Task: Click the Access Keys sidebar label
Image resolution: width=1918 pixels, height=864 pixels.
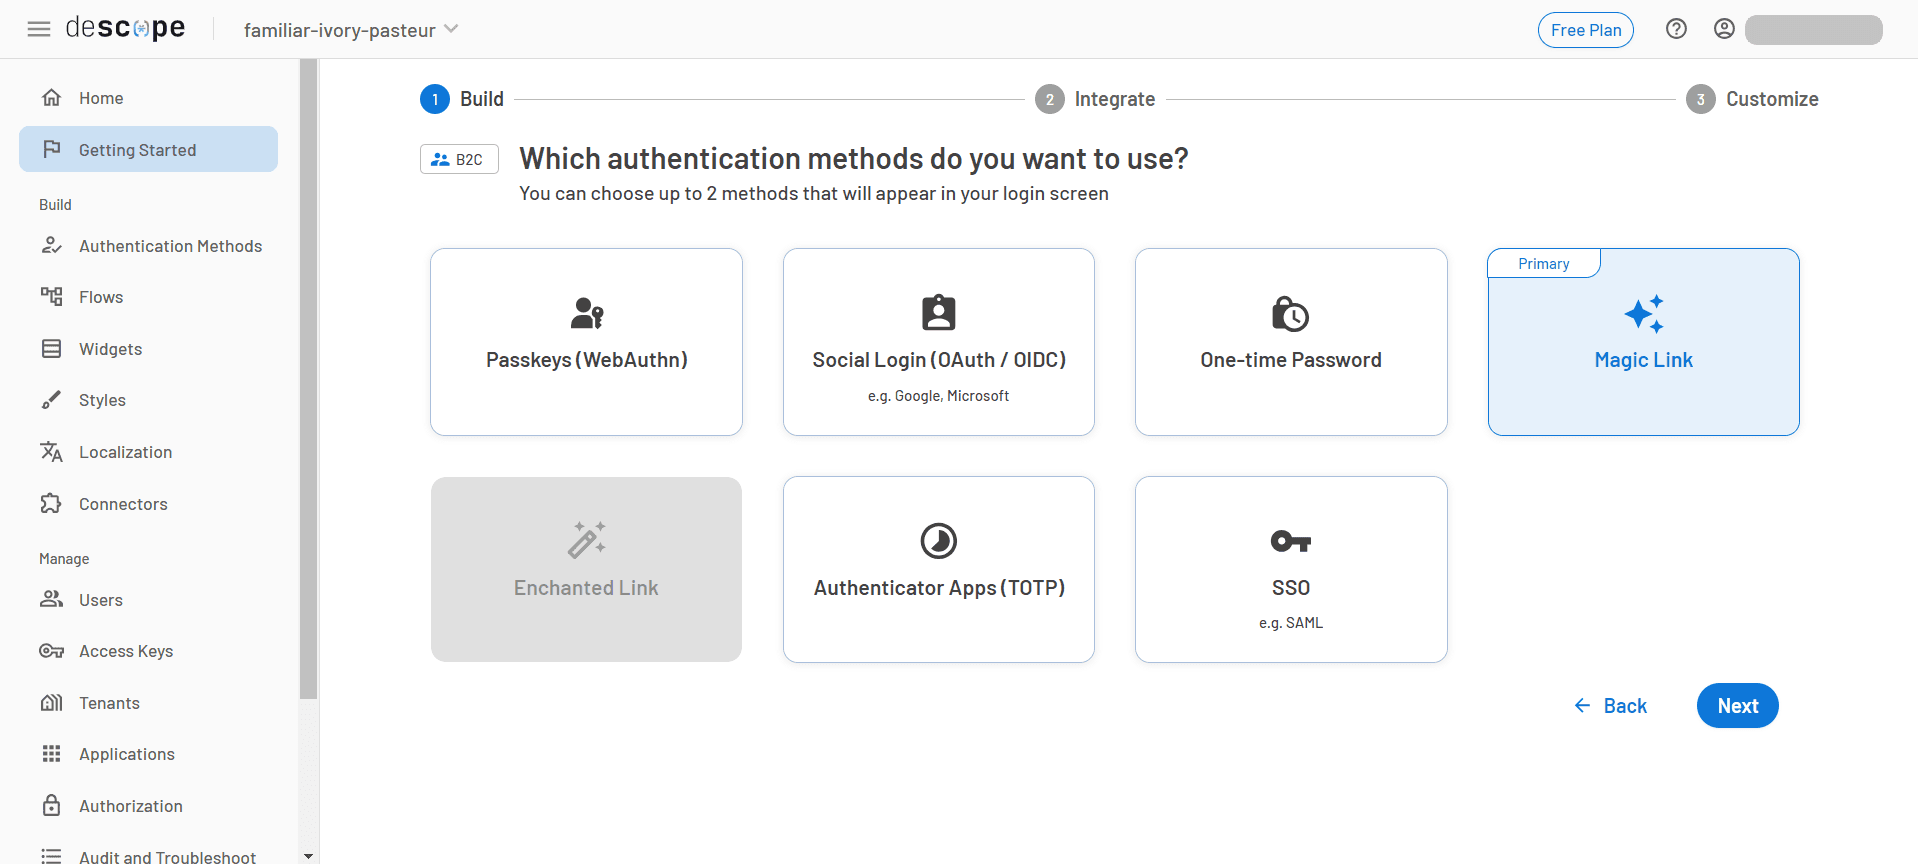Action: pyautogui.click(x=126, y=651)
